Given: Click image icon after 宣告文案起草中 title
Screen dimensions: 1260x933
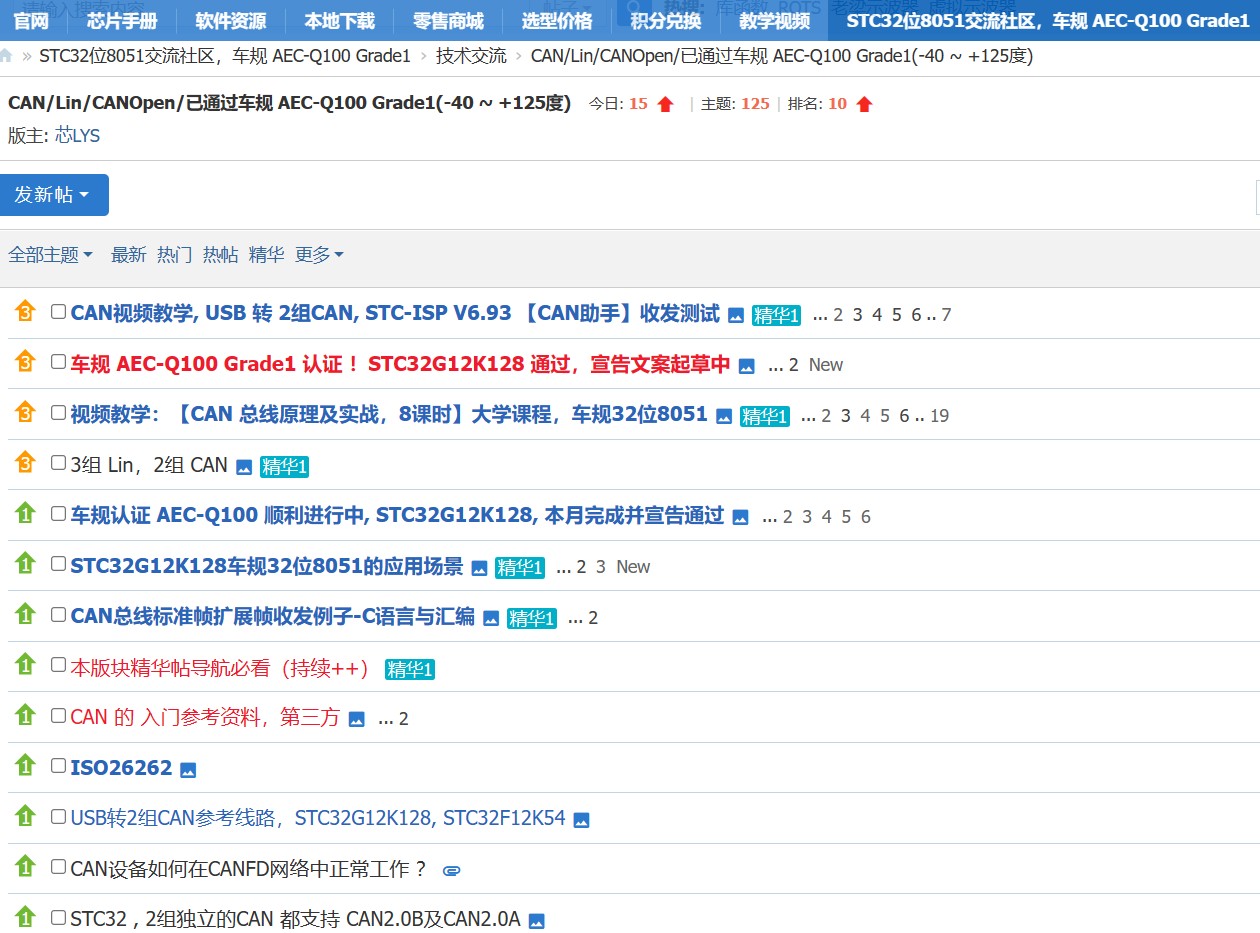Looking at the screenshot, I should [x=746, y=366].
